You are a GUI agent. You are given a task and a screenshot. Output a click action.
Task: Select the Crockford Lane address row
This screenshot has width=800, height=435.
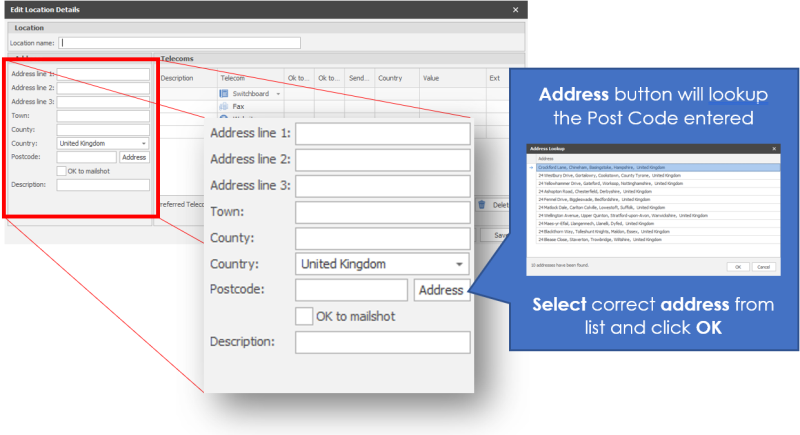[600, 167]
